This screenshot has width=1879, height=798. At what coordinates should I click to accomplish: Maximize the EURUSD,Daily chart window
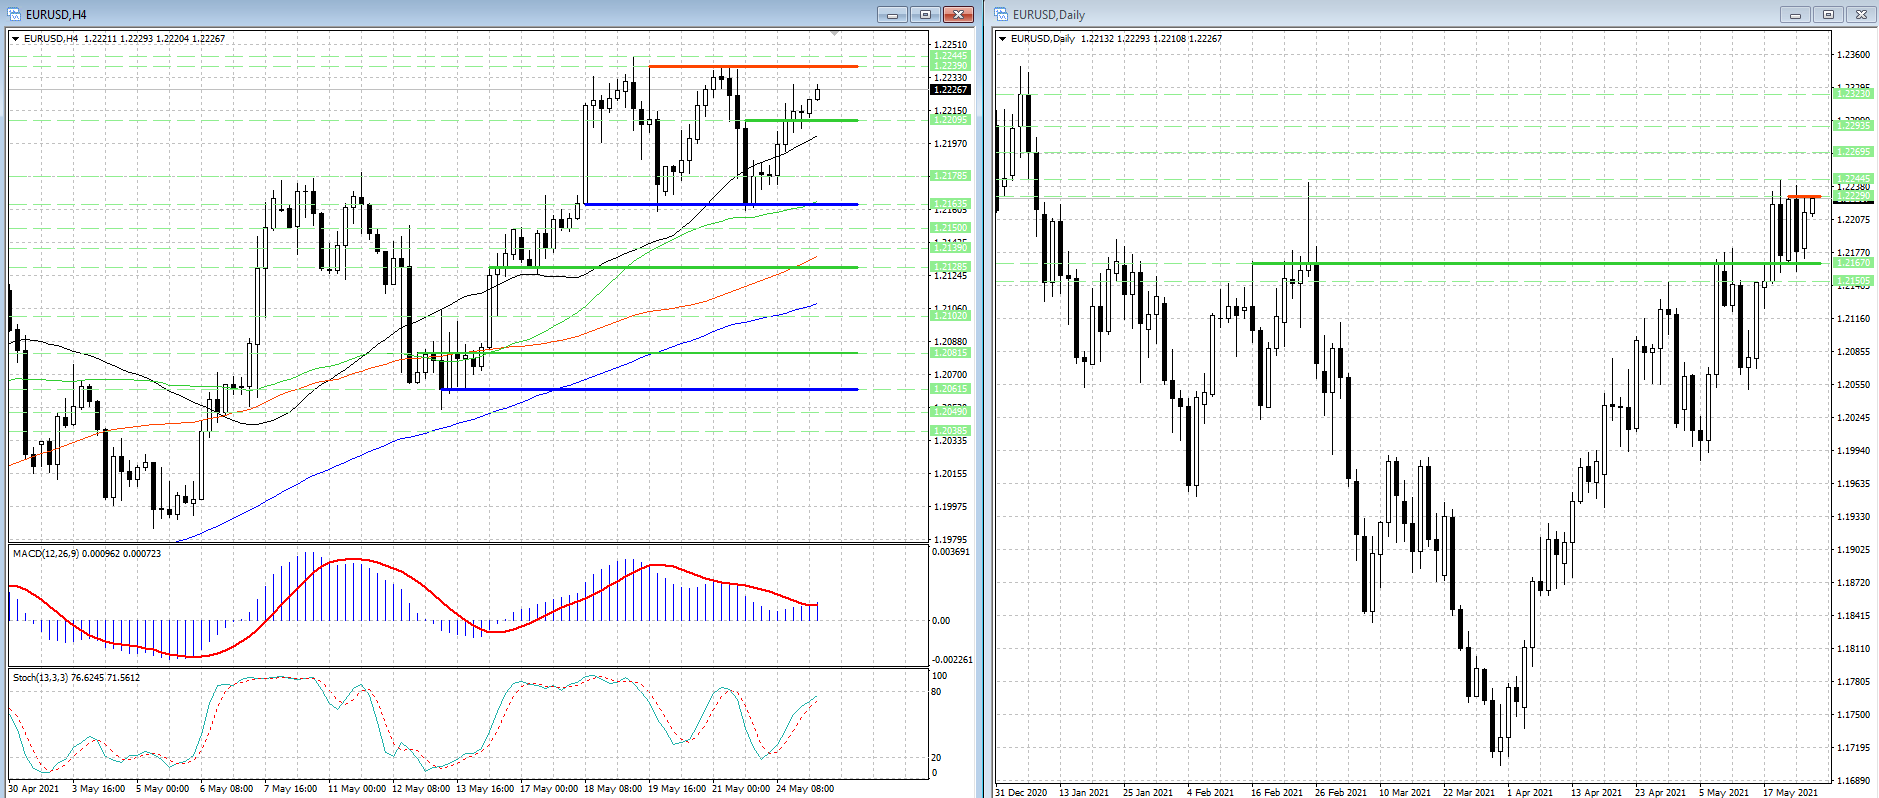pyautogui.click(x=1828, y=14)
